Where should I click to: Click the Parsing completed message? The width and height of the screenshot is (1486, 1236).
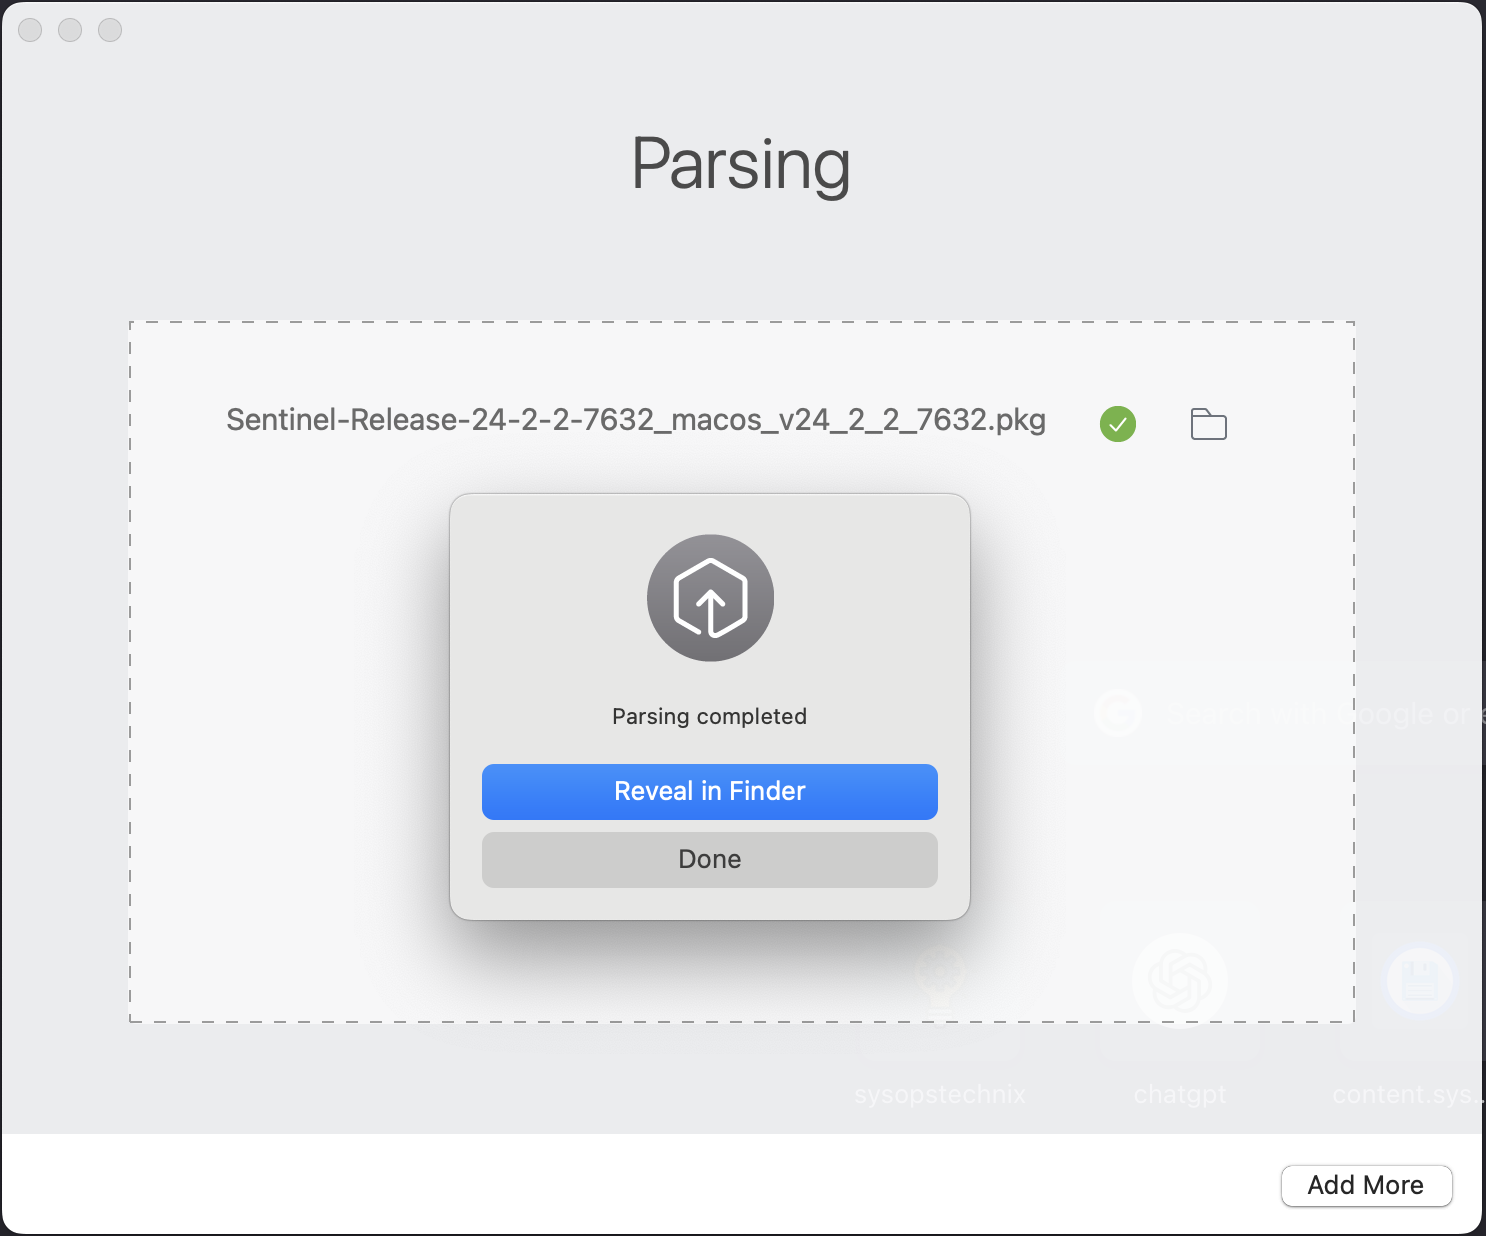coord(710,716)
